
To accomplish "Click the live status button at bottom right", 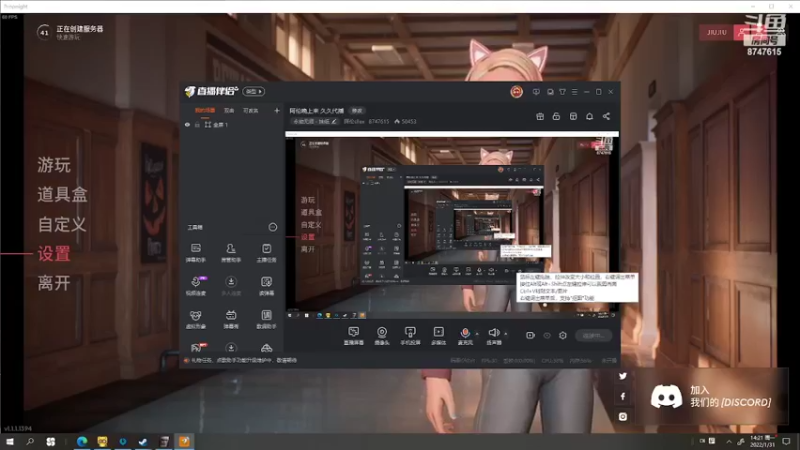I will click(x=593, y=335).
